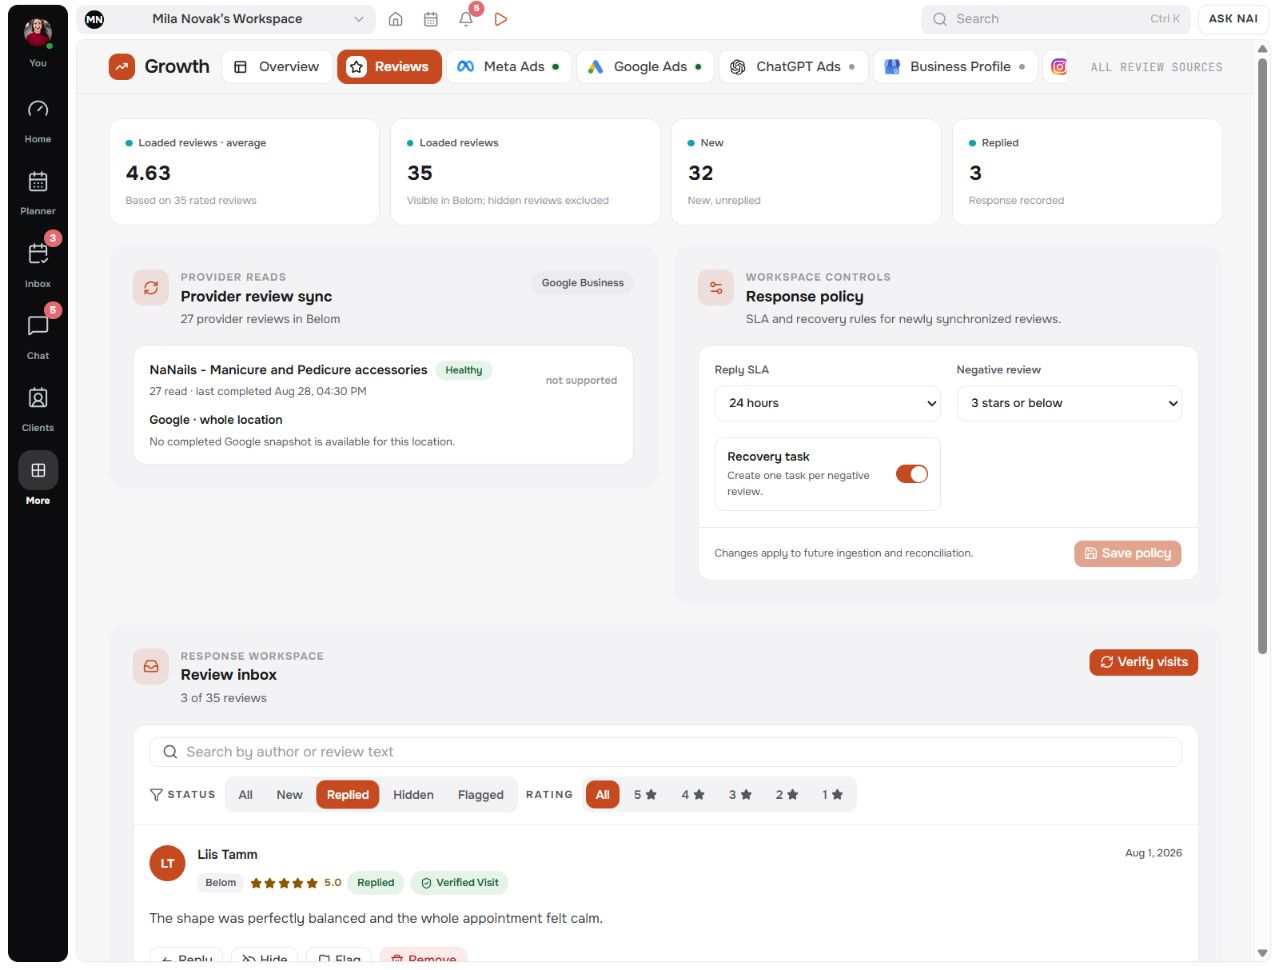1280x970 pixels.
Task: Select rating filter All
Action: pyautogui.click(x=602, y=795)
